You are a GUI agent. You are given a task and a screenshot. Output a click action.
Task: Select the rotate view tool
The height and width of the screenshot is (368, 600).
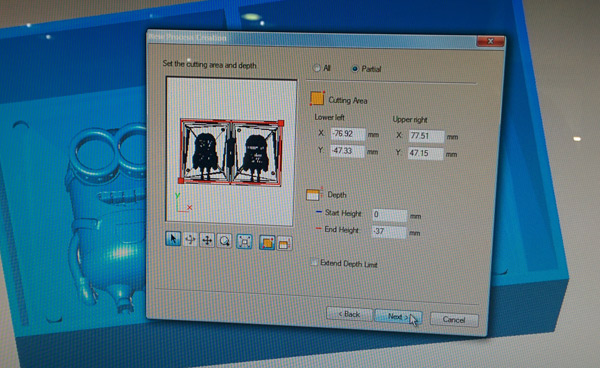tap(190, 240)
